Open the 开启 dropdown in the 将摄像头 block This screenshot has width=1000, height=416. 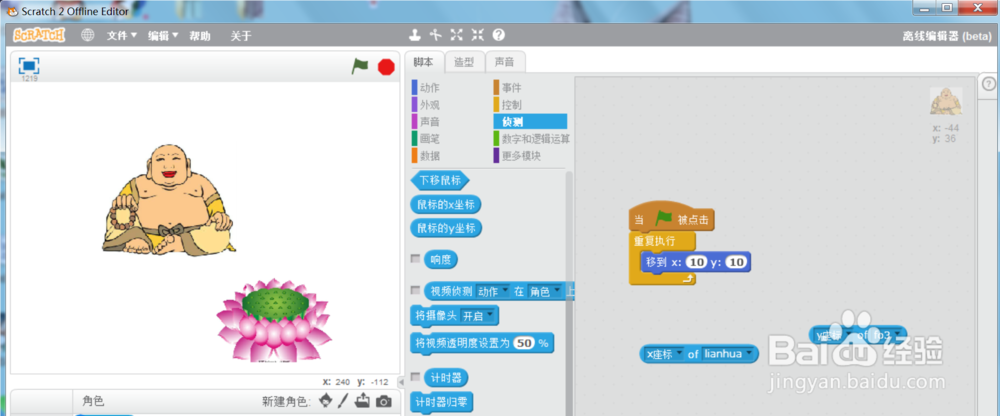coord(477,316)
